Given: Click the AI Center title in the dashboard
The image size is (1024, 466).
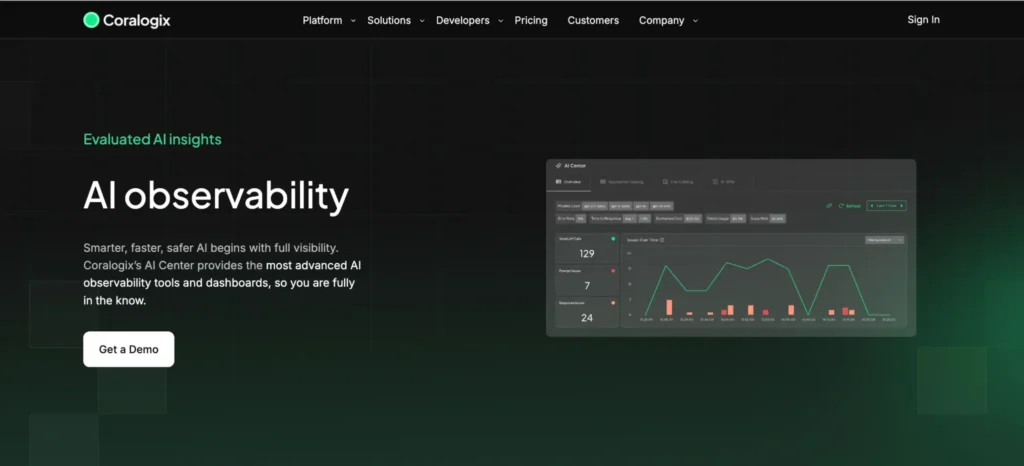Looking at the screenshot, I should point(575,166).
